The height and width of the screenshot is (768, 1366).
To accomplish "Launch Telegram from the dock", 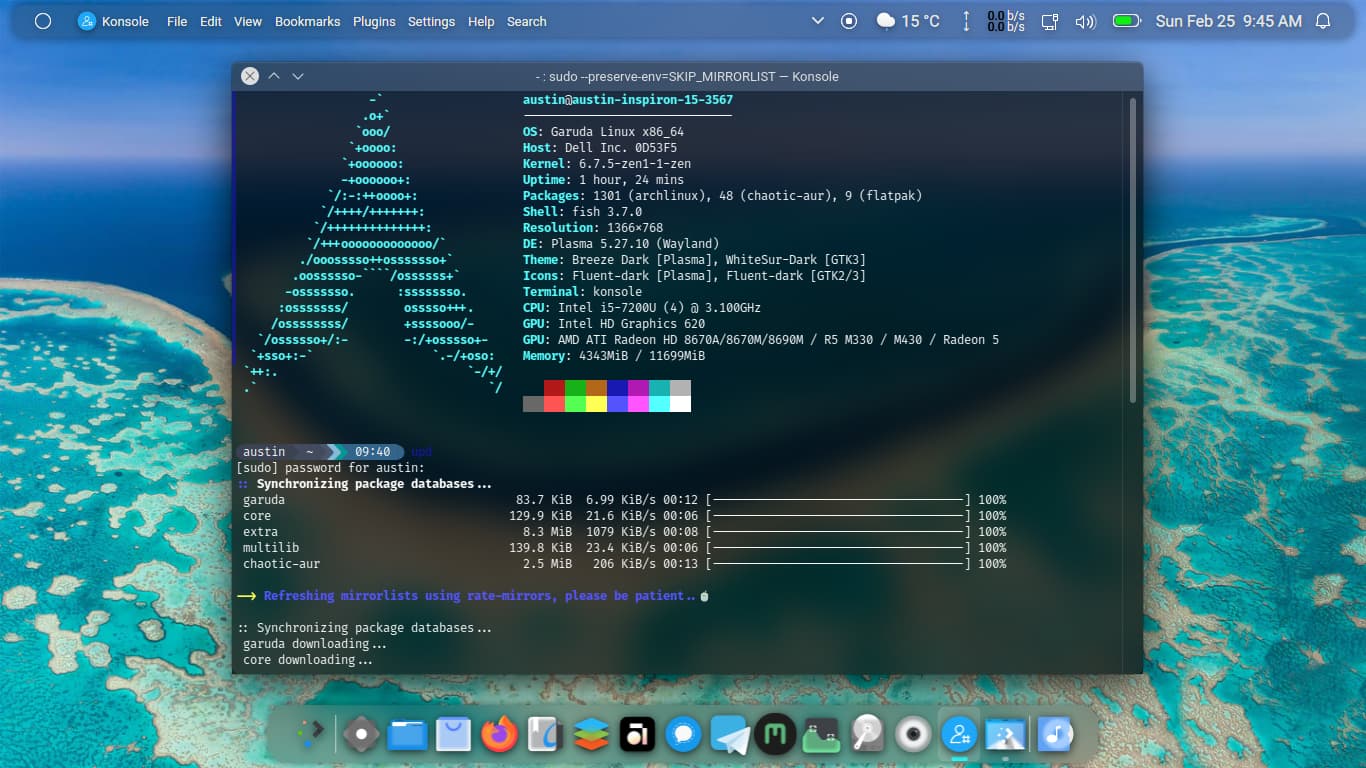I will [730, 735].
